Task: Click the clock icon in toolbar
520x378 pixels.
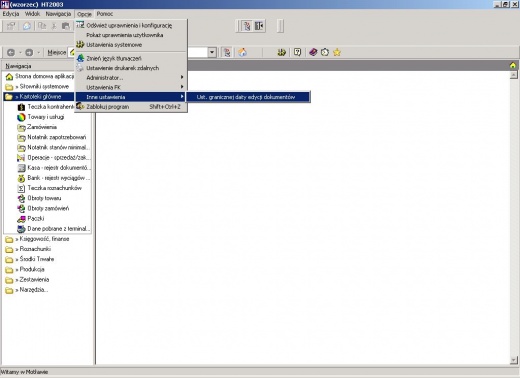Action: tap(325, 52)
